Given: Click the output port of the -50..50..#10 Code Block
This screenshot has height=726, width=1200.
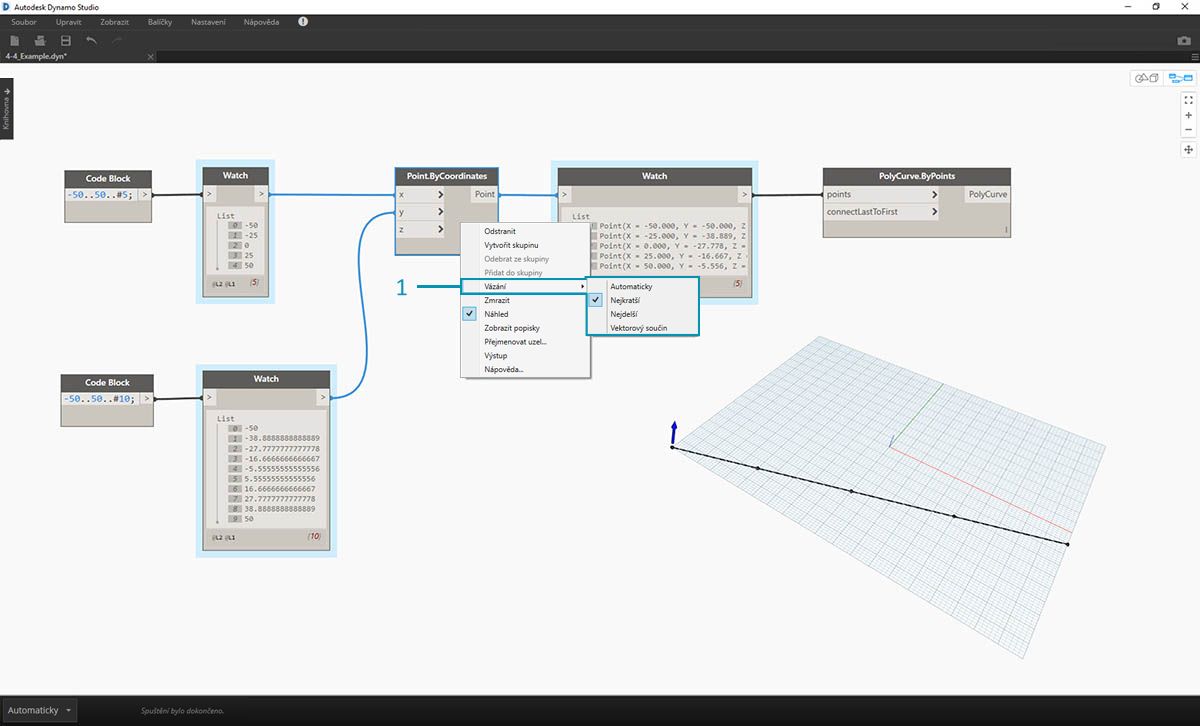Looking at the screenshot, I should click(x=147, y=398).
